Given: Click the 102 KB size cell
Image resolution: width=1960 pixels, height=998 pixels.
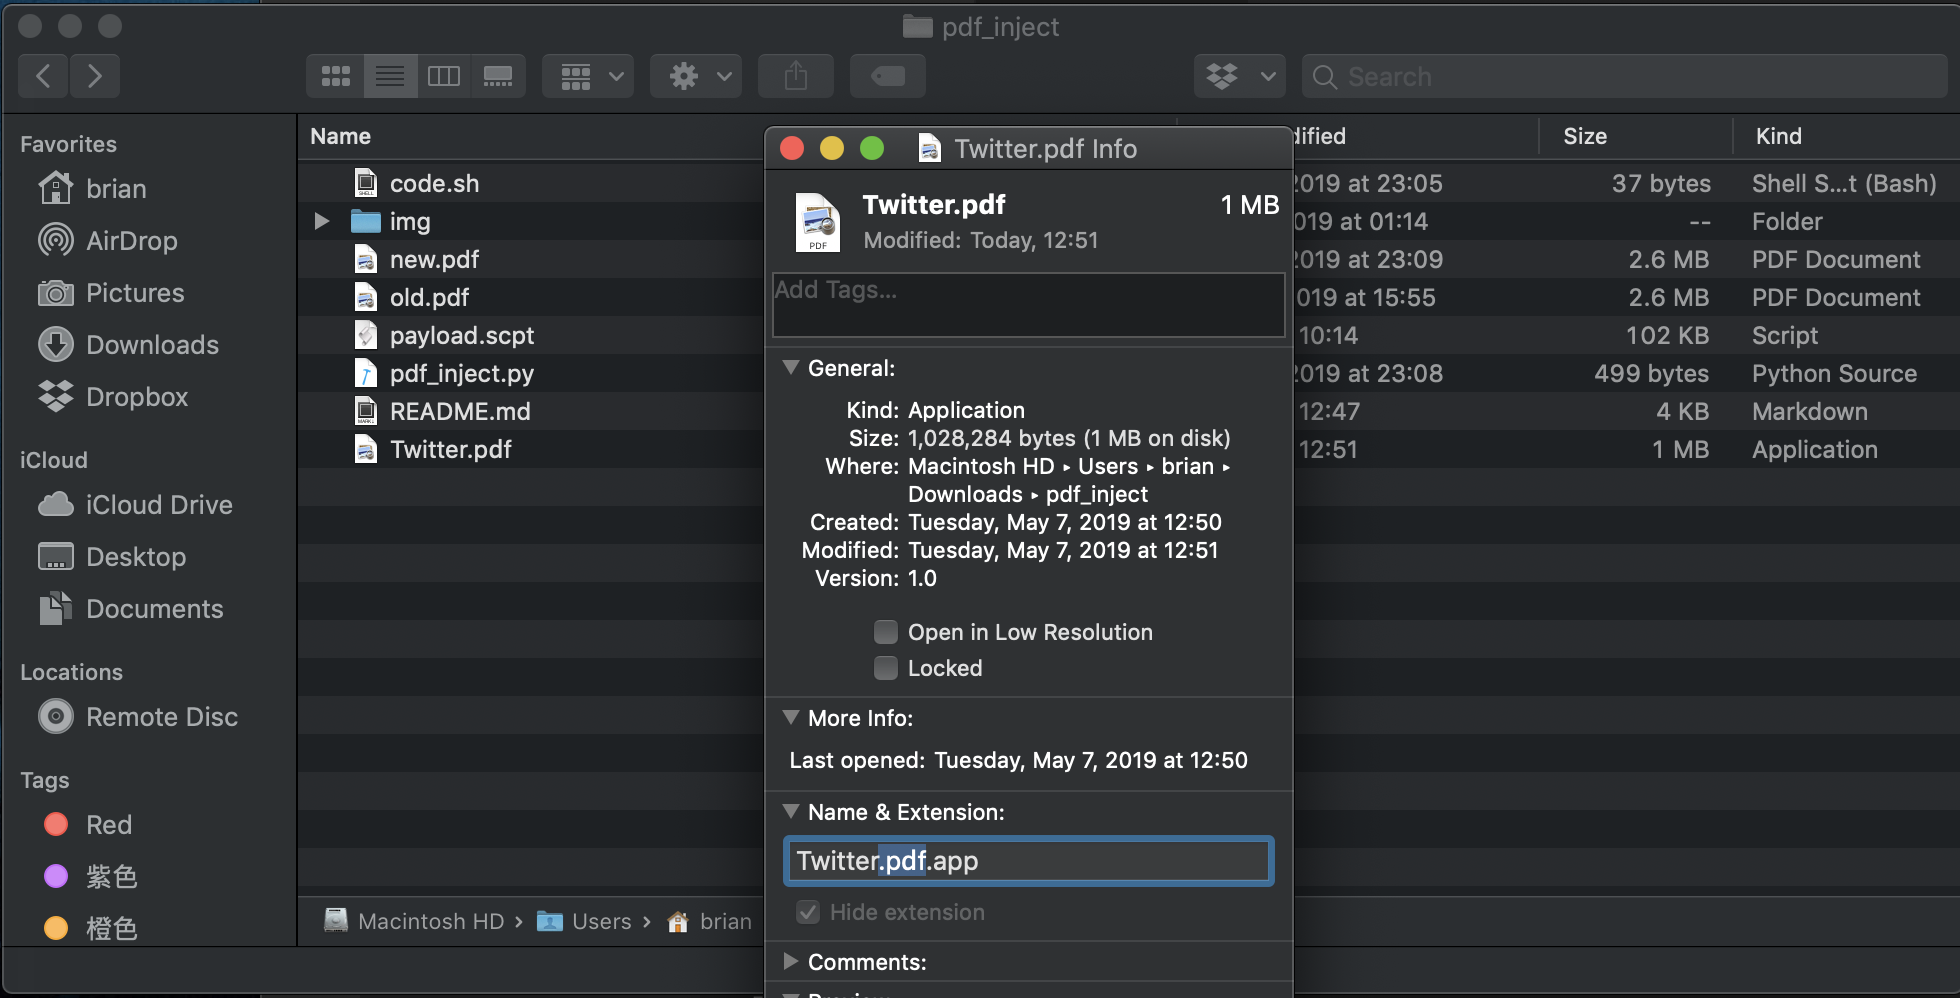Looking at the screenshot, I should [1667, 335].
